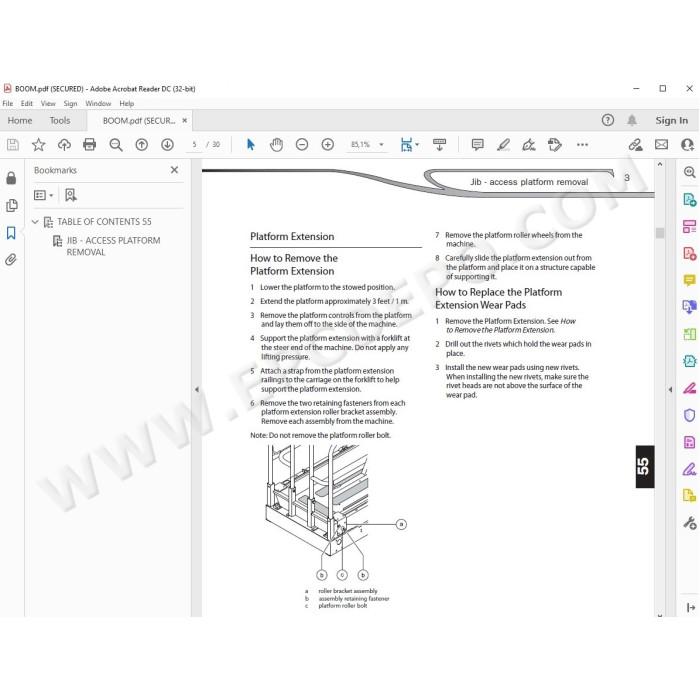
Task: Zoom in with plus icon
Action: (328, 145)
